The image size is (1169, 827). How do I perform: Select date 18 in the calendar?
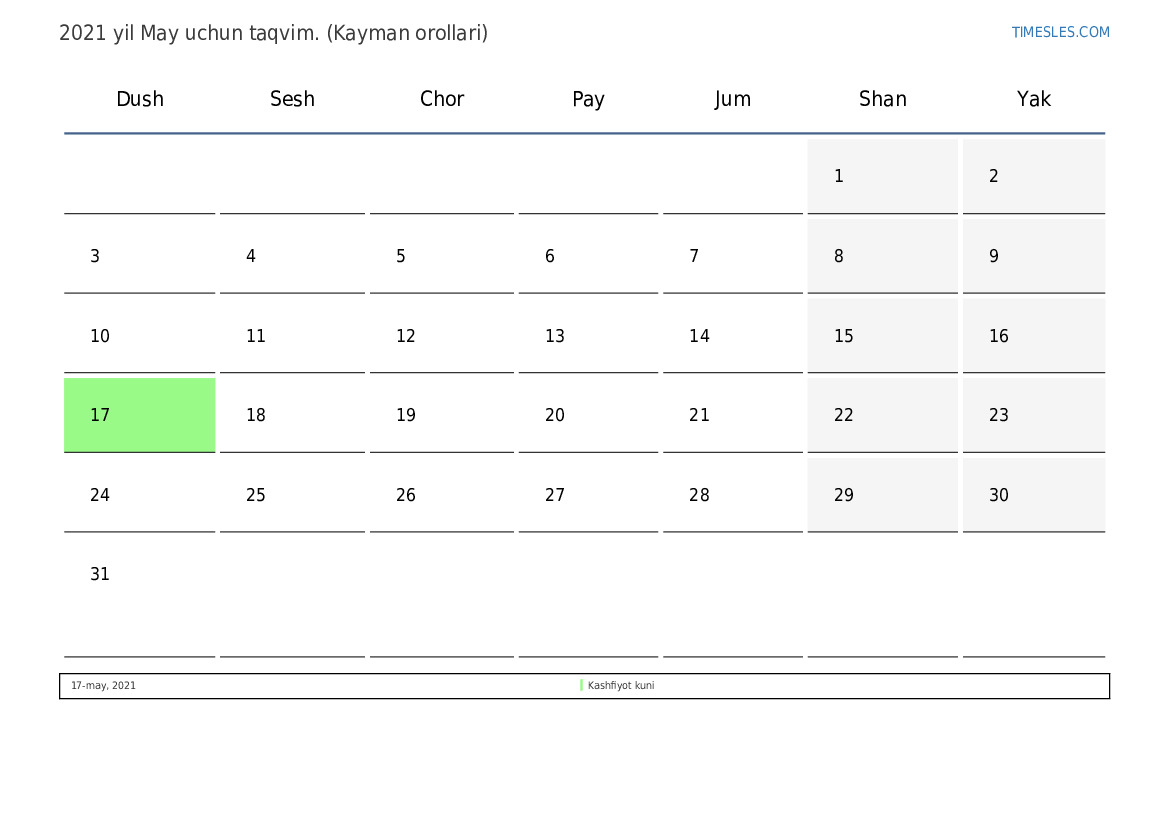[x=292, y=415]
